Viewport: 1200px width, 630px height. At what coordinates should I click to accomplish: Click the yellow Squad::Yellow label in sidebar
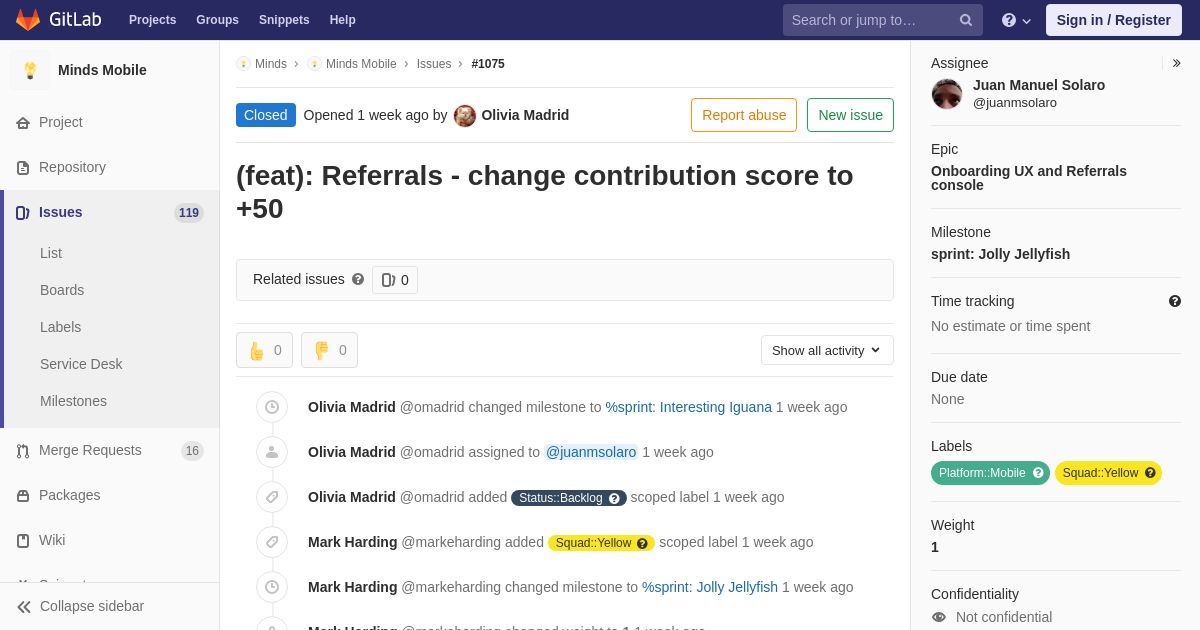[x=1108, y=473]
